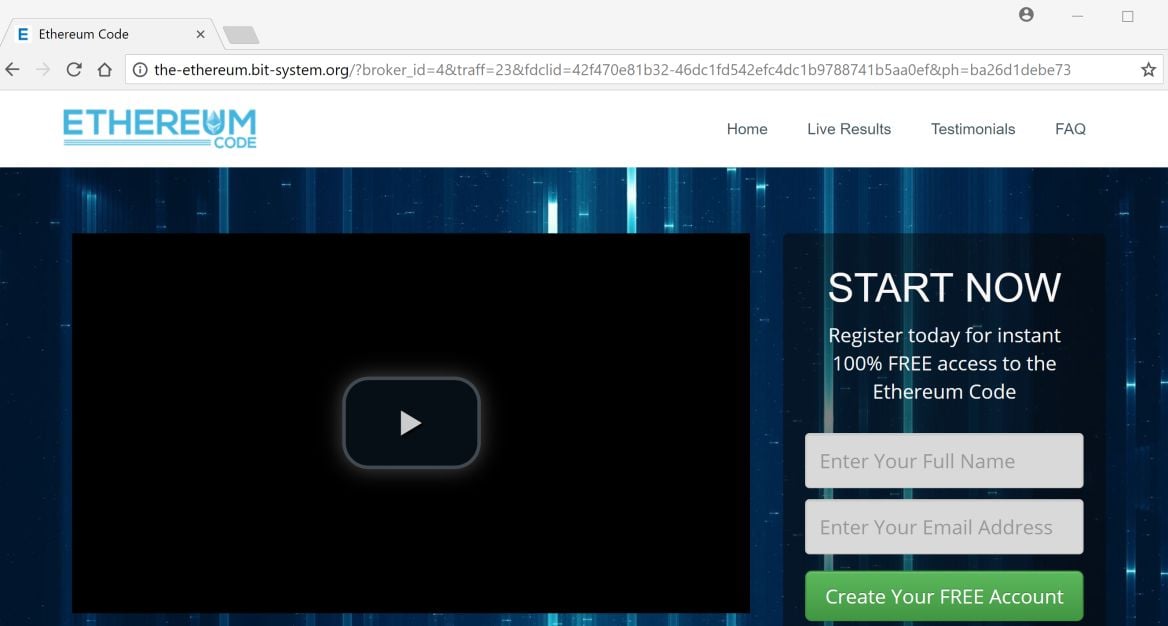This screenshot has height=626, width=1168.
Task: Close the Ethereum Code tab
Action: (x=200, y=34)
